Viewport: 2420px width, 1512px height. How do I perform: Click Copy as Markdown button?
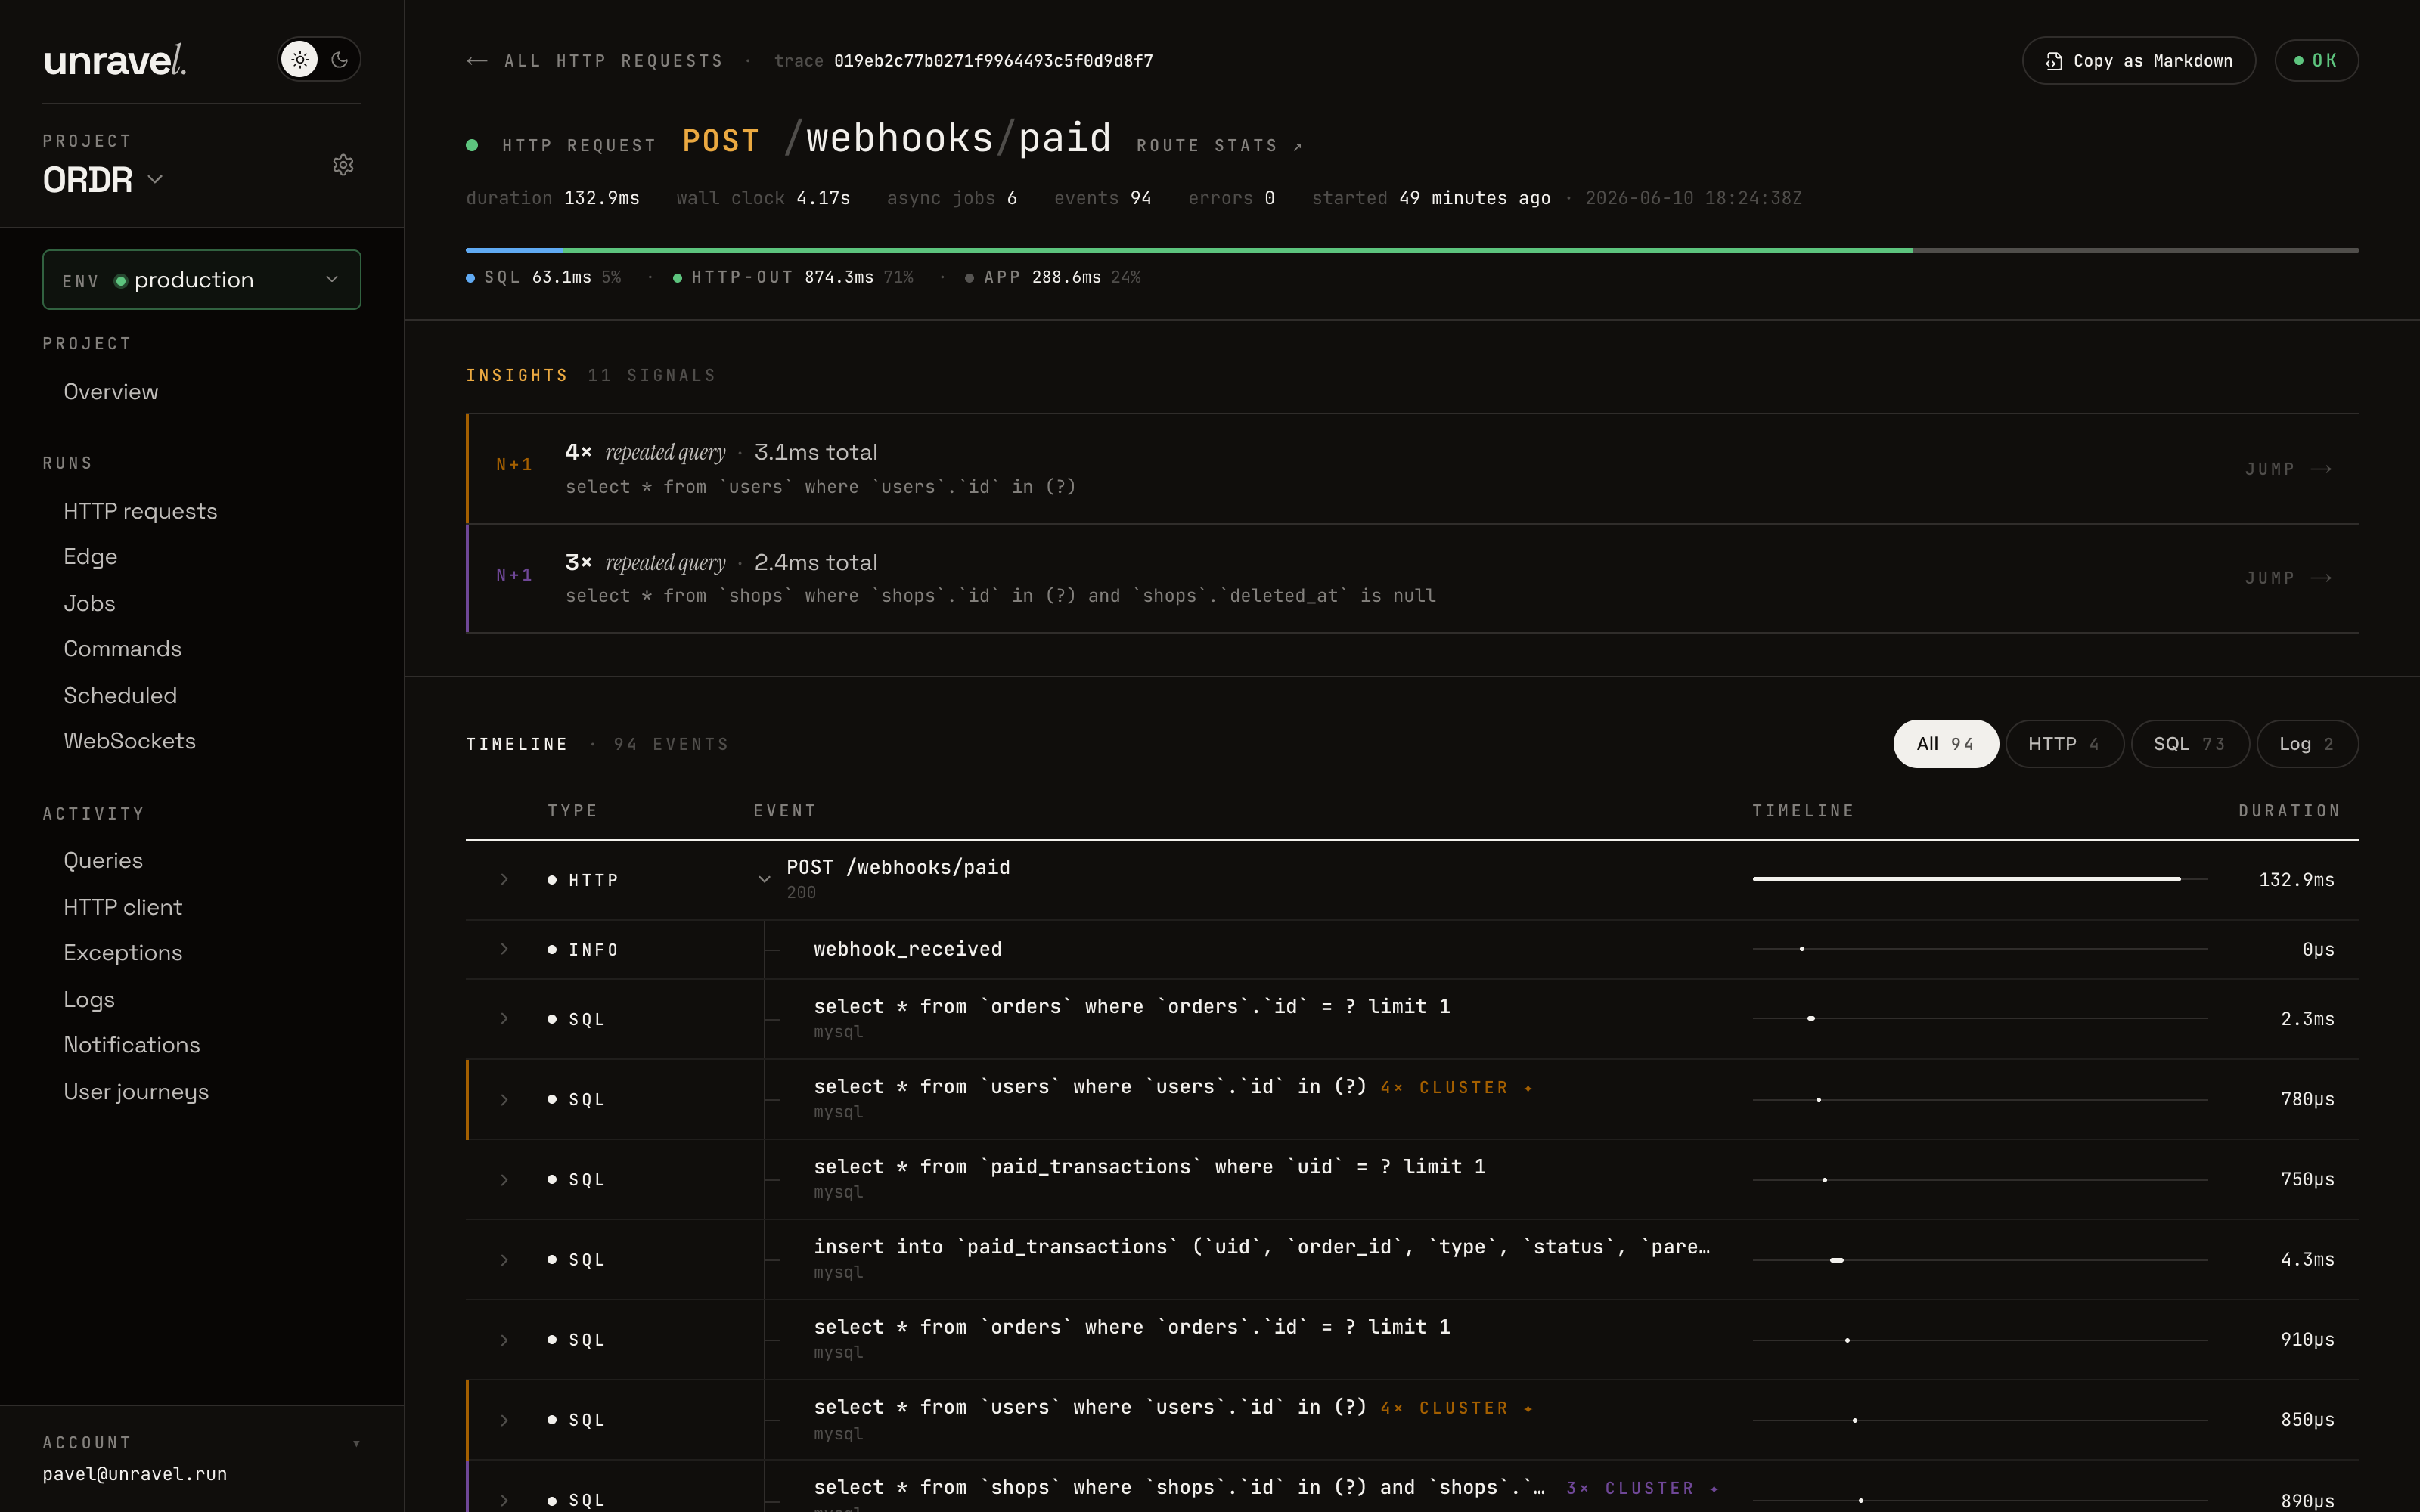2138,61
